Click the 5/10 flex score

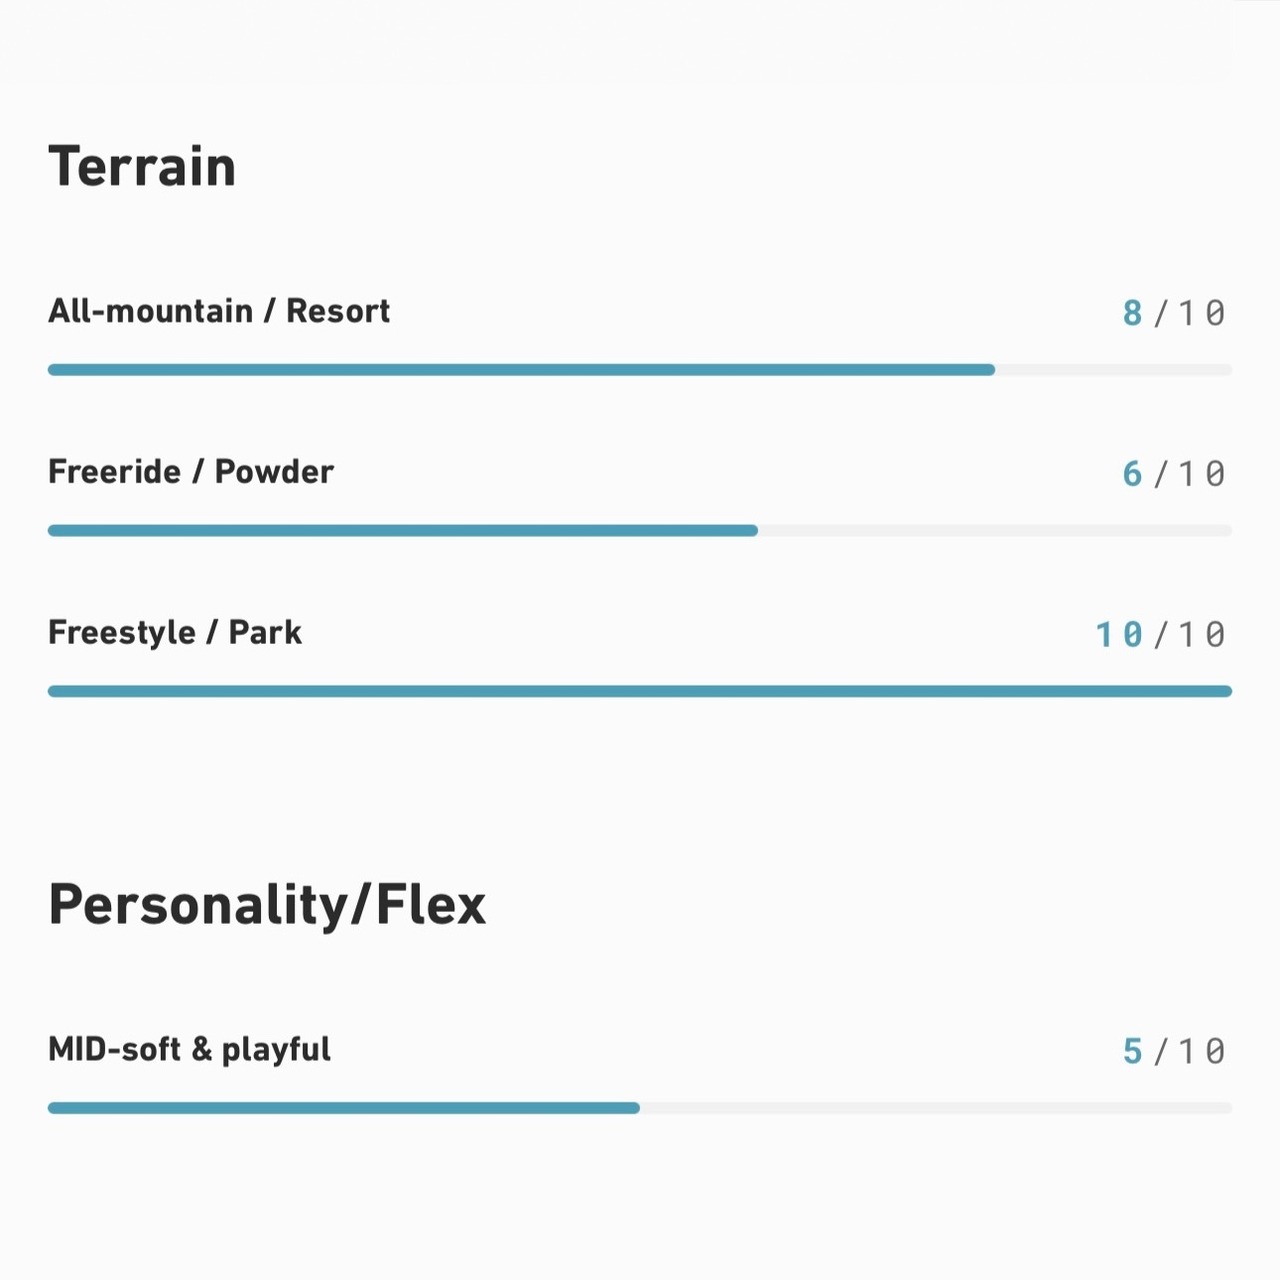[x=1174, y=1052]
